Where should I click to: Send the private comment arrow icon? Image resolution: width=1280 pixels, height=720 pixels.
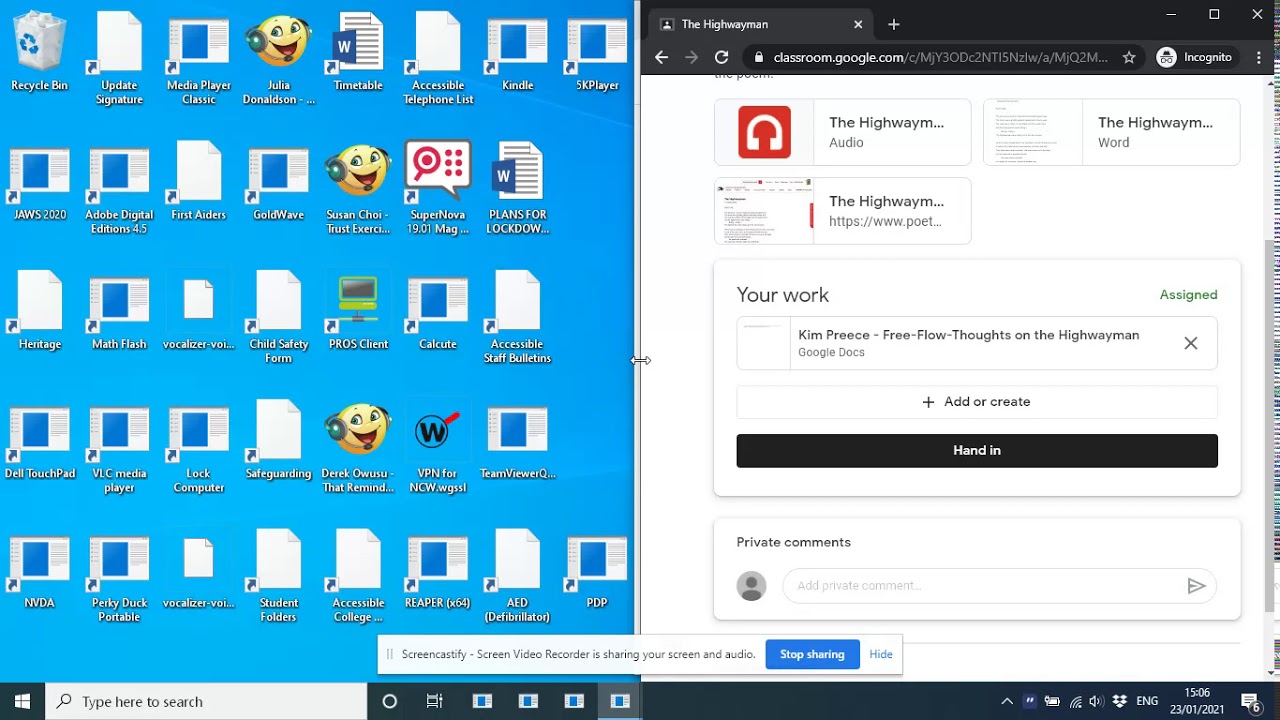coord(1196,586)
